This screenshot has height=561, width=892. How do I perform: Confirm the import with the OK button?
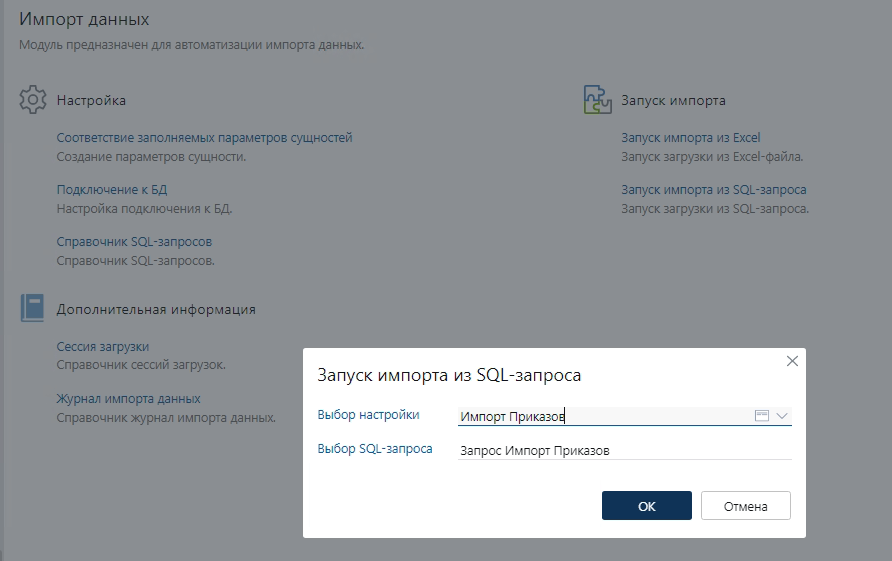(x=647, y=505)
